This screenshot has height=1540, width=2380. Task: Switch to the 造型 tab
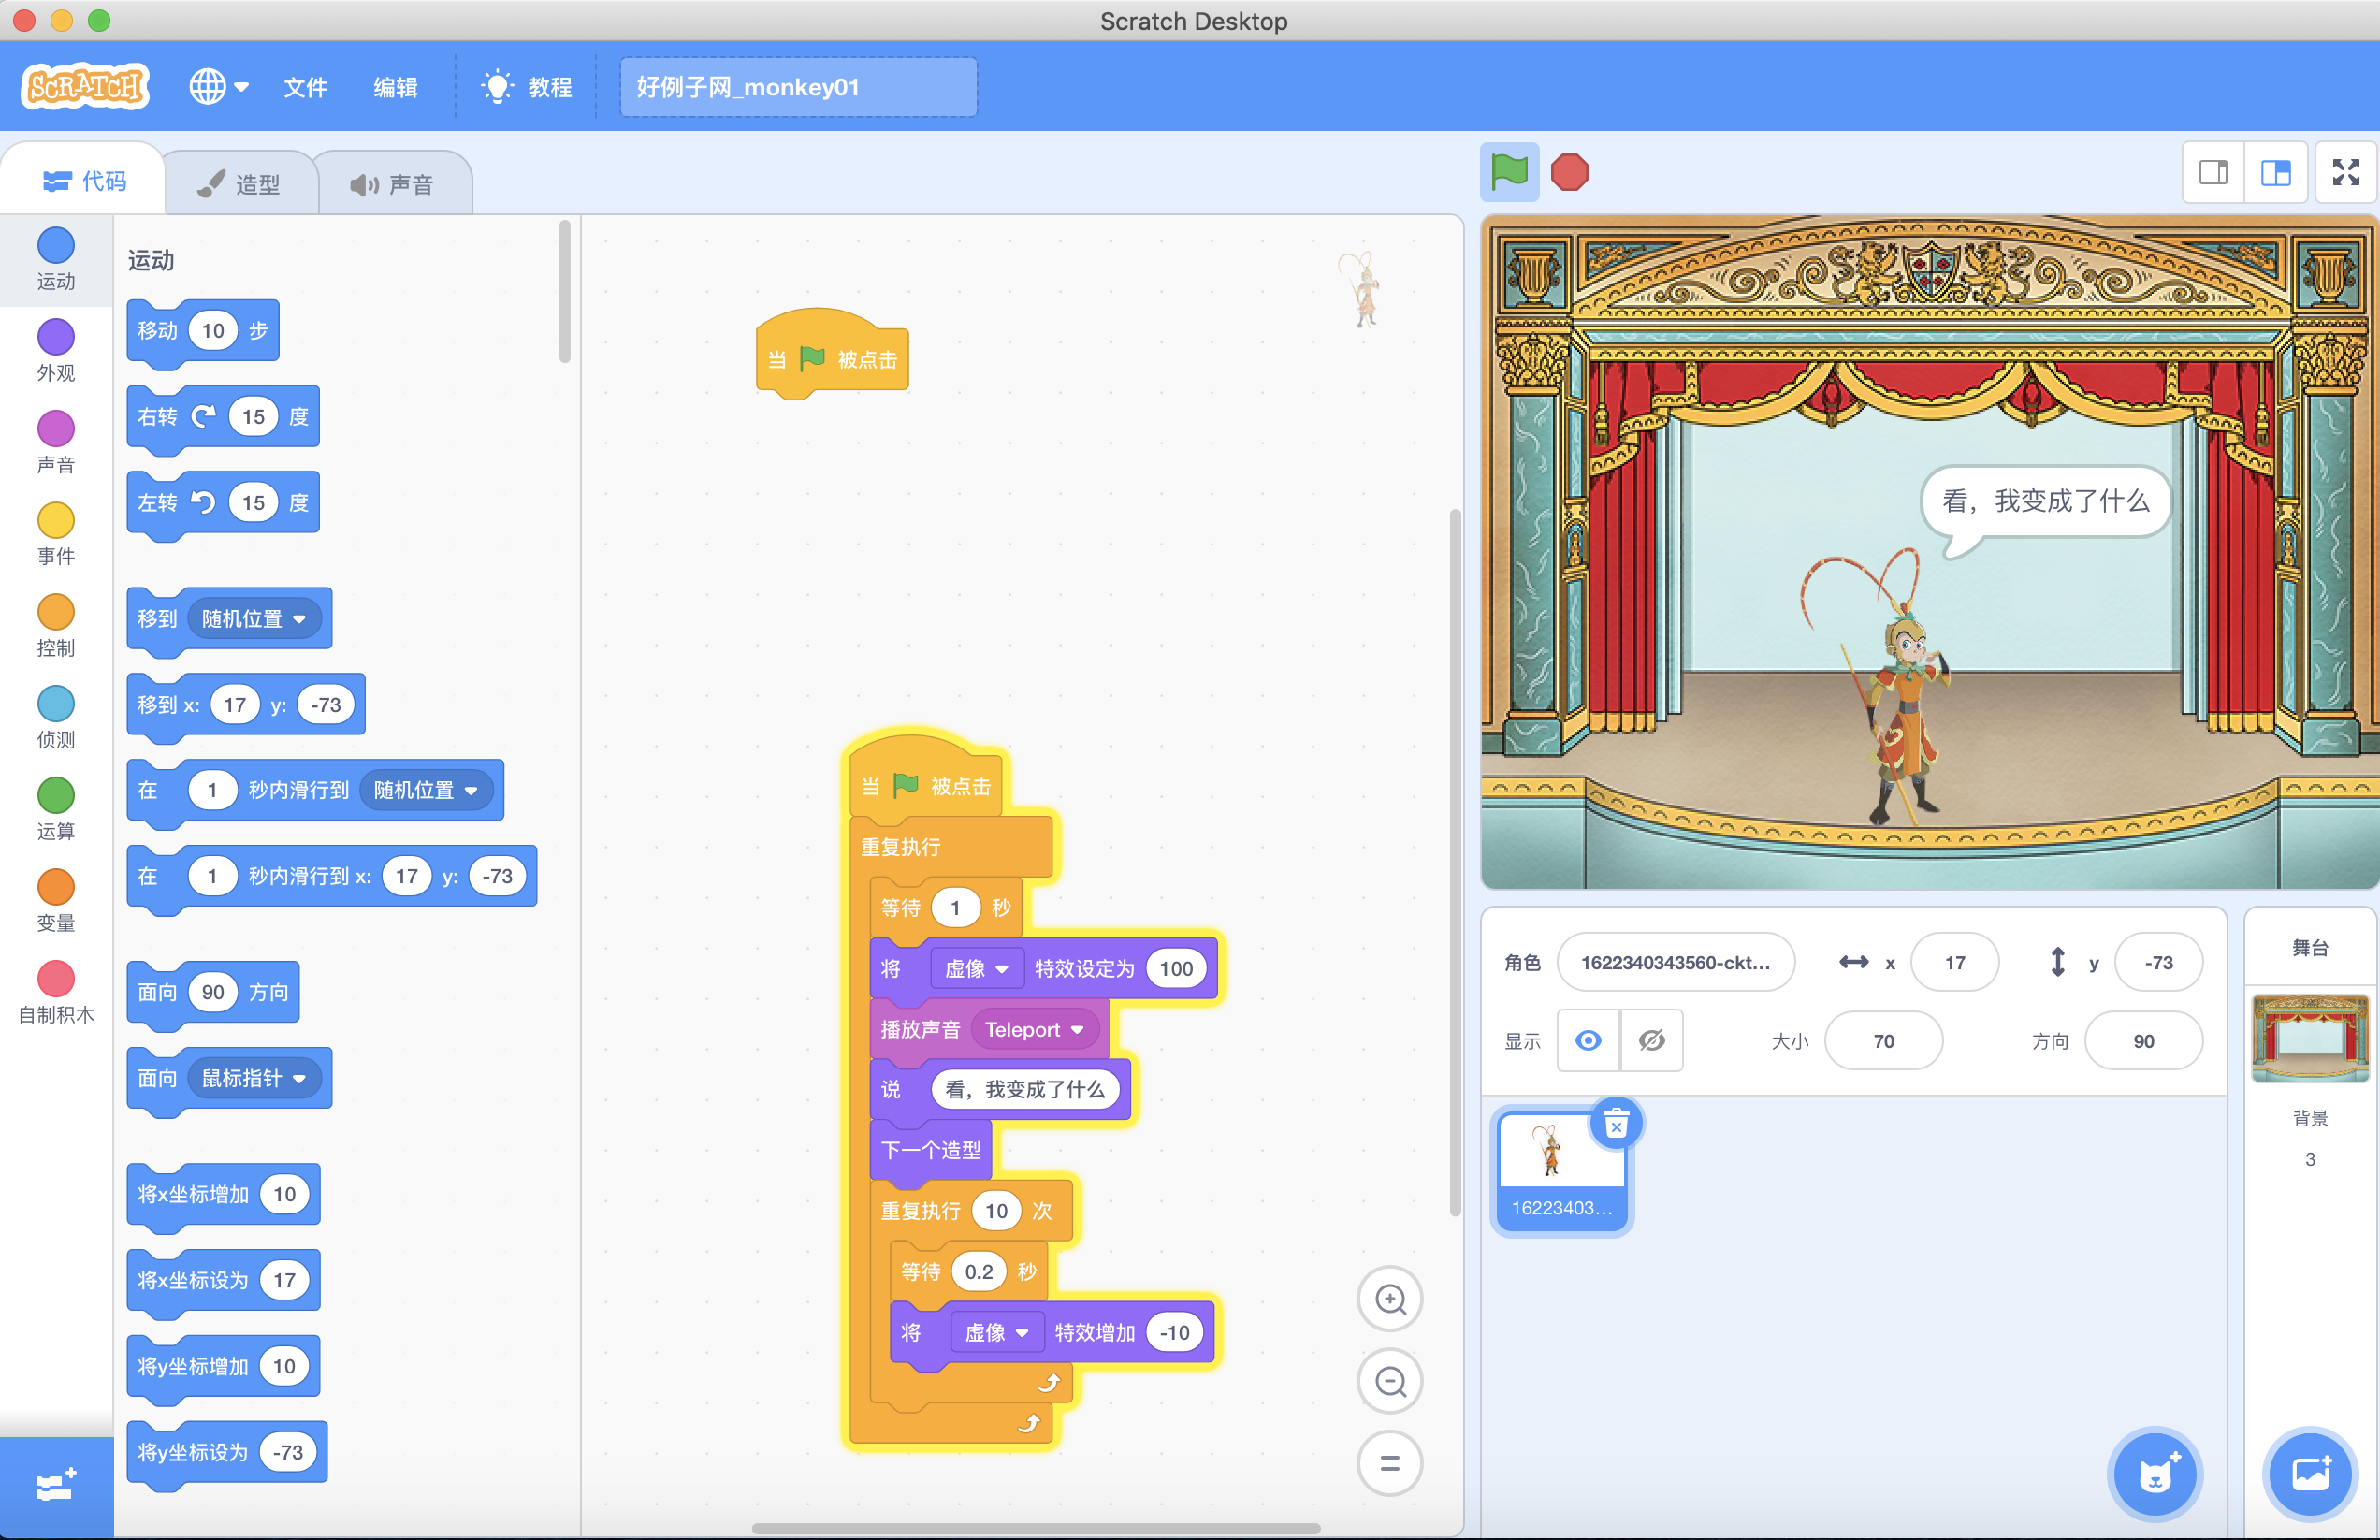pyautogui.click(x=240, y=184)
